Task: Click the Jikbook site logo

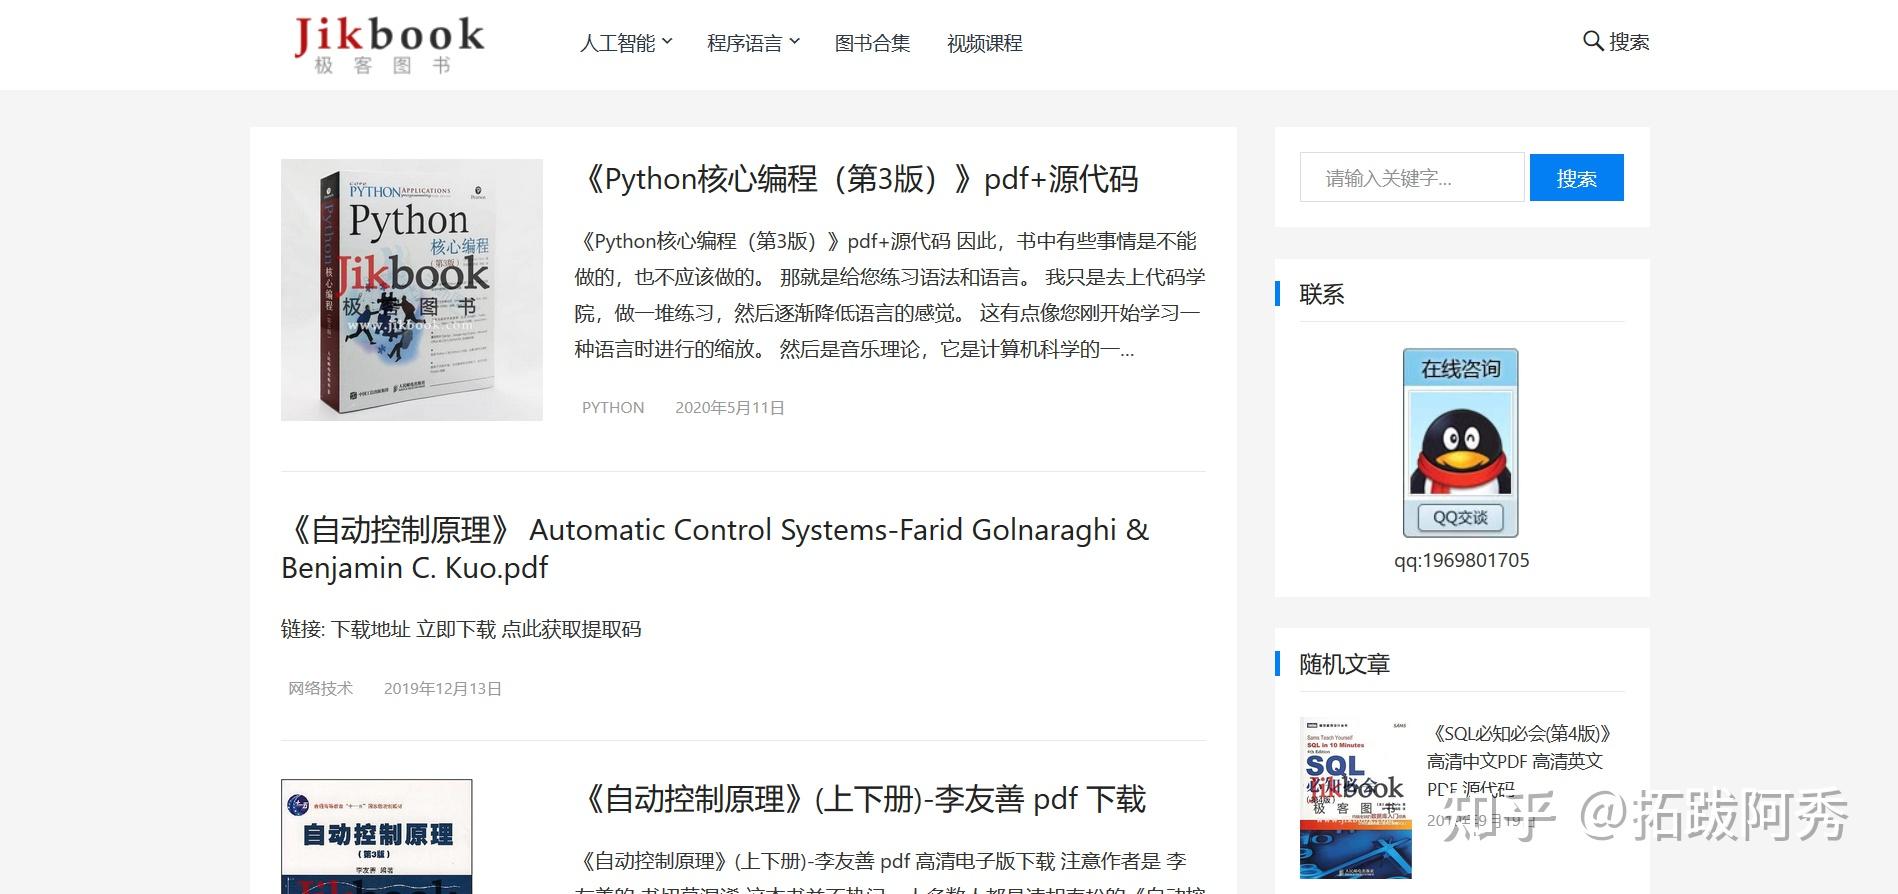Action: (x=389, y=45)
